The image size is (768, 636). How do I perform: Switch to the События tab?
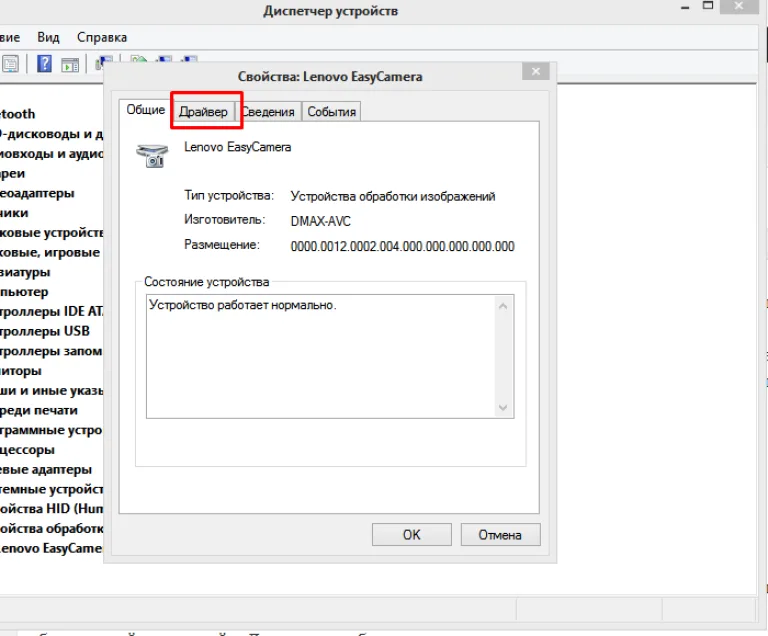point(332,112)
